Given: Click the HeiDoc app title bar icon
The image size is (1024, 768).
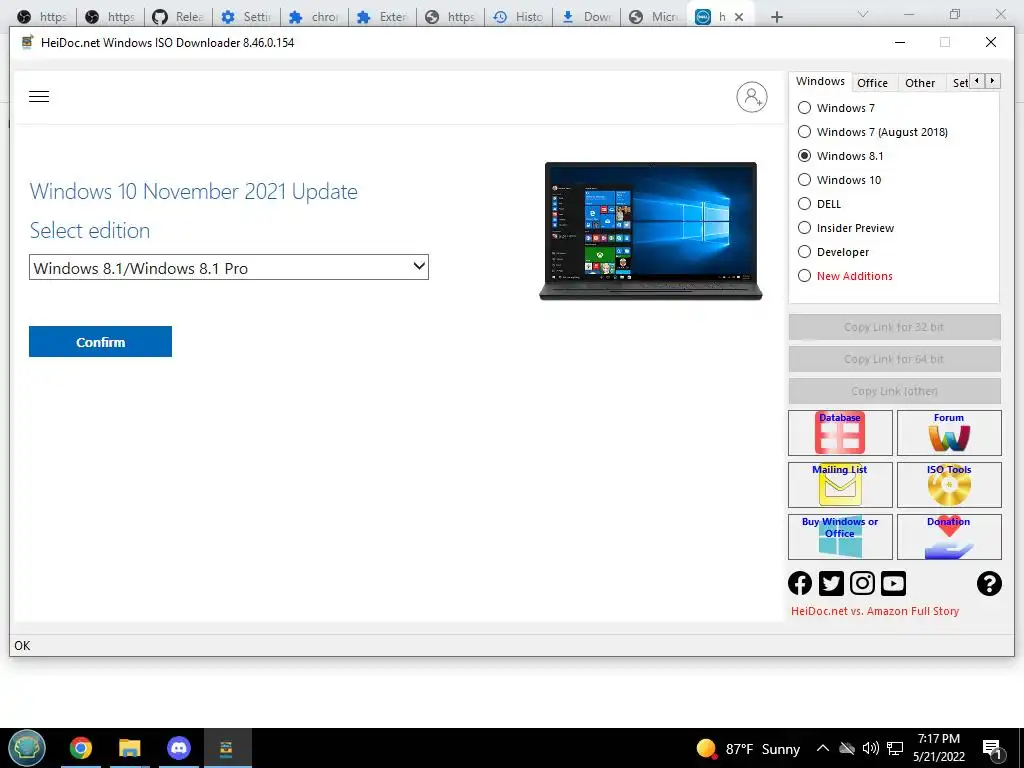Looking at the screenshot, I should coord(27,42).
